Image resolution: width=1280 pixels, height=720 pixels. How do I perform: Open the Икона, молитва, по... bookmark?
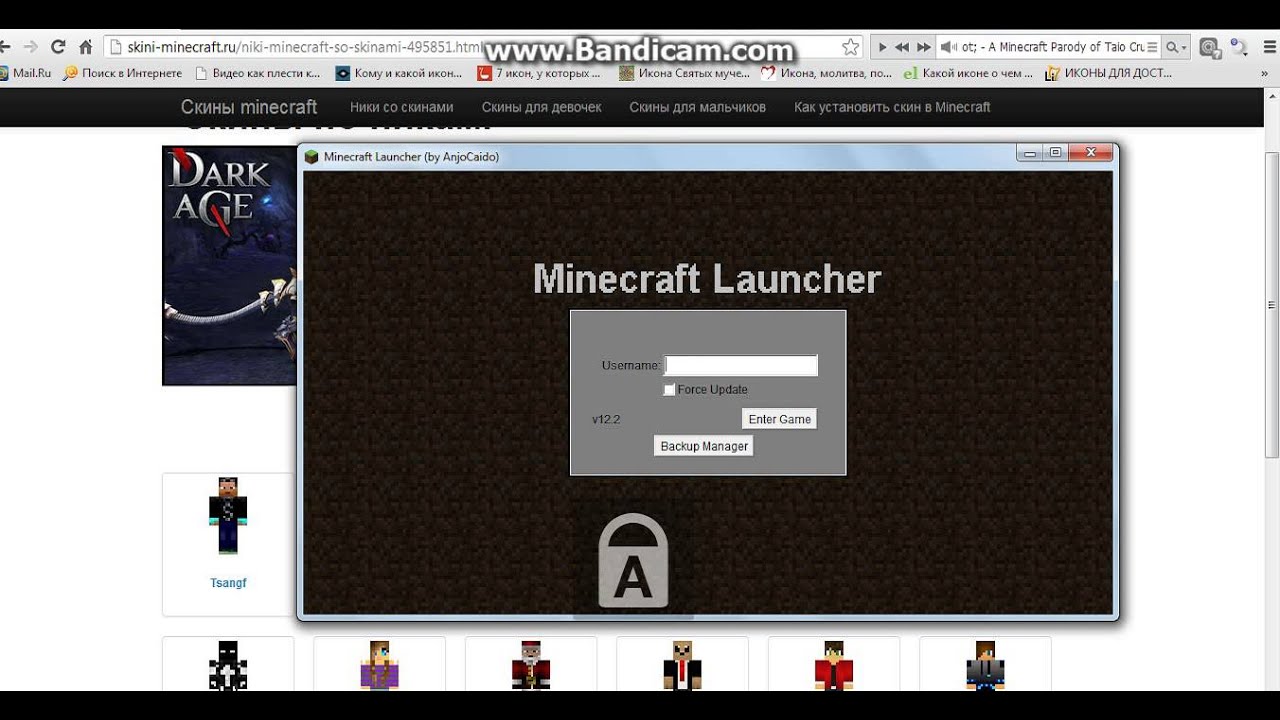[826, 73]
